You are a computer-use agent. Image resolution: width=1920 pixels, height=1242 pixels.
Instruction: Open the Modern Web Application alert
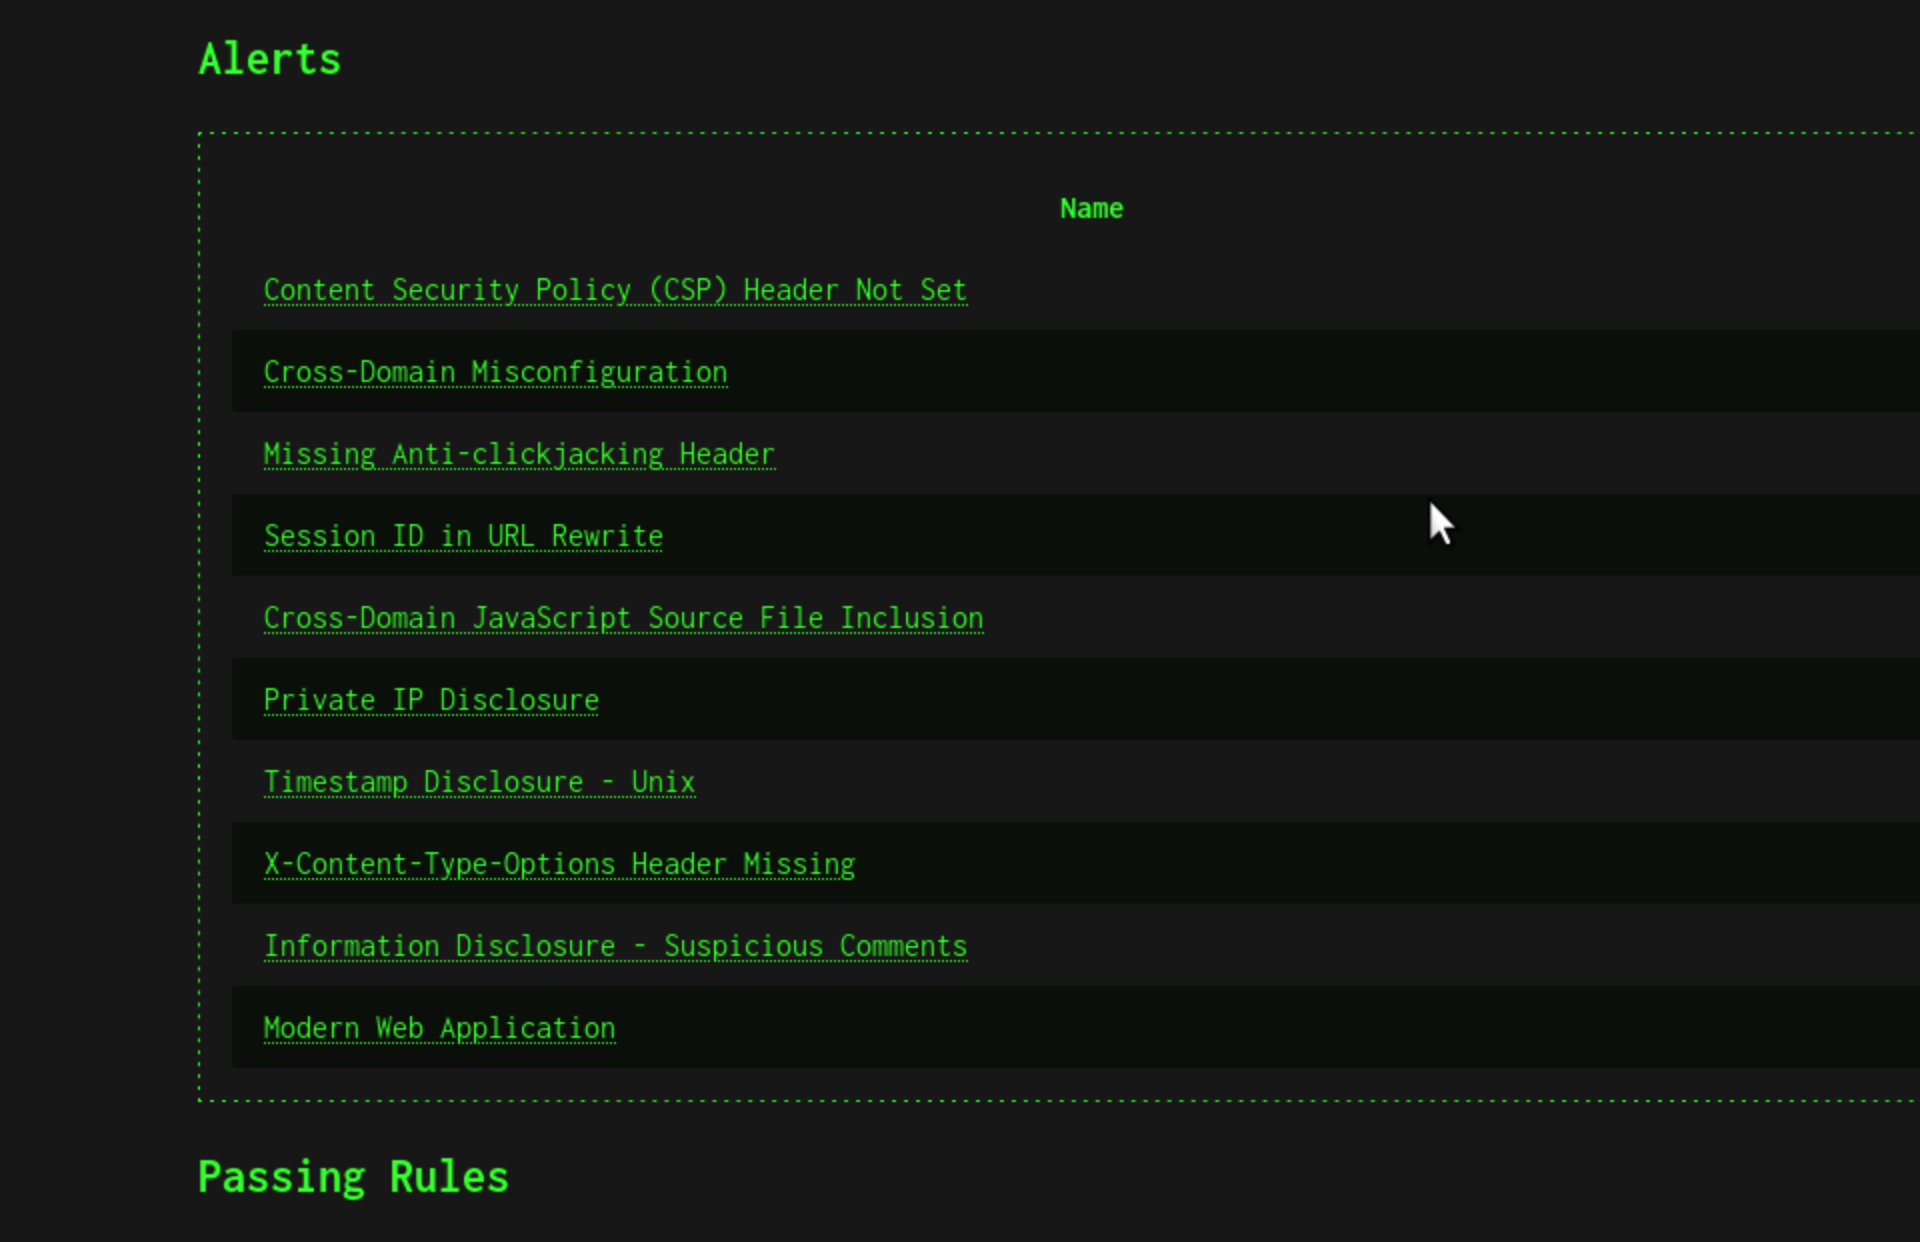[x=439, y=1028]
